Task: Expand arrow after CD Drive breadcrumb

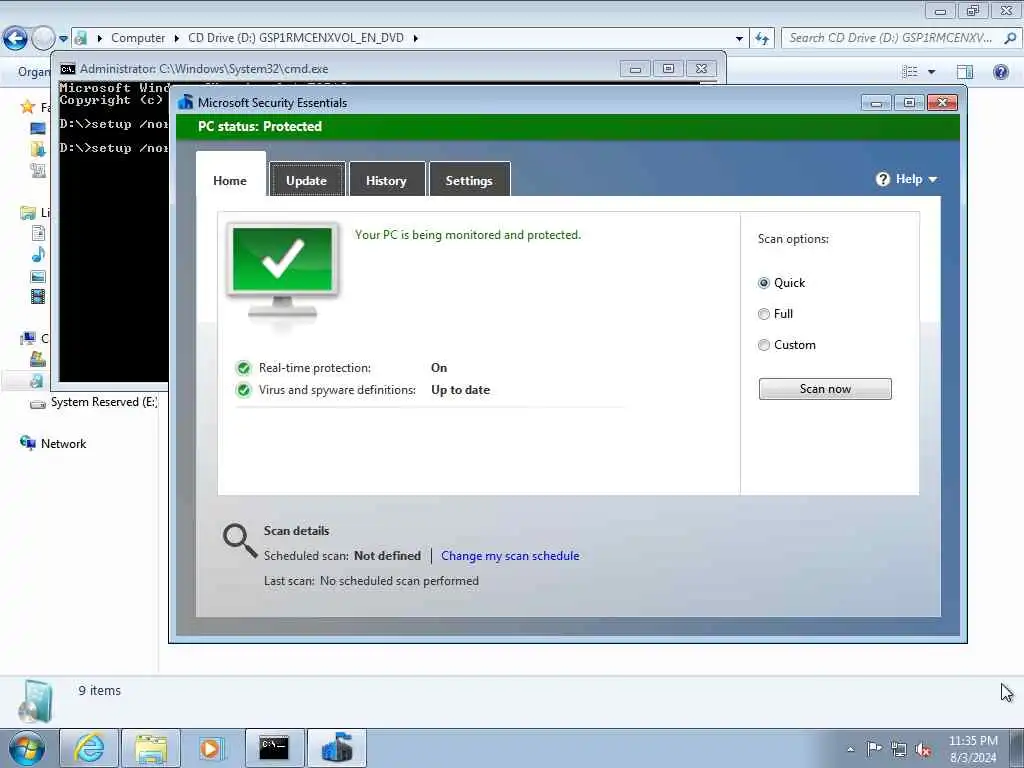Action: coord(415,38)
